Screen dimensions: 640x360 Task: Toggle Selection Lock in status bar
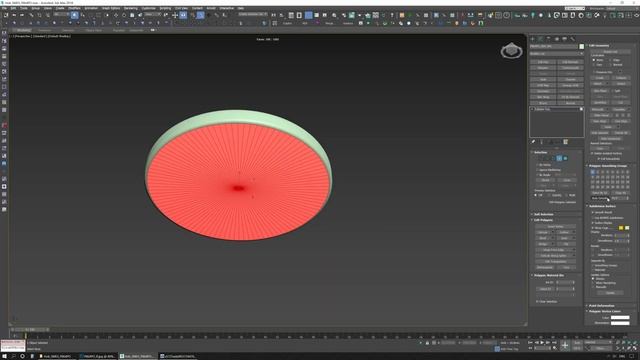coord(427,343)
